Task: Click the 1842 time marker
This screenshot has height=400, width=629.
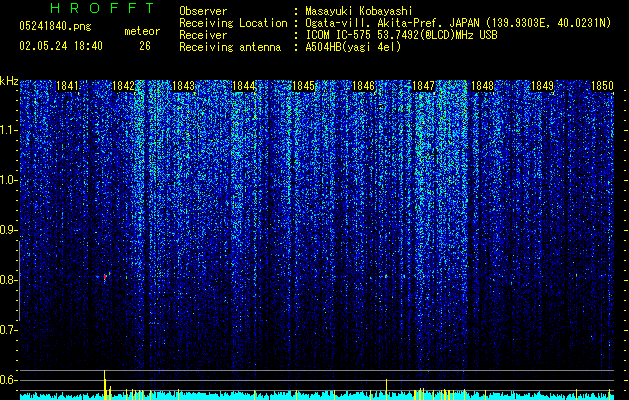Action: coord(124,86)
